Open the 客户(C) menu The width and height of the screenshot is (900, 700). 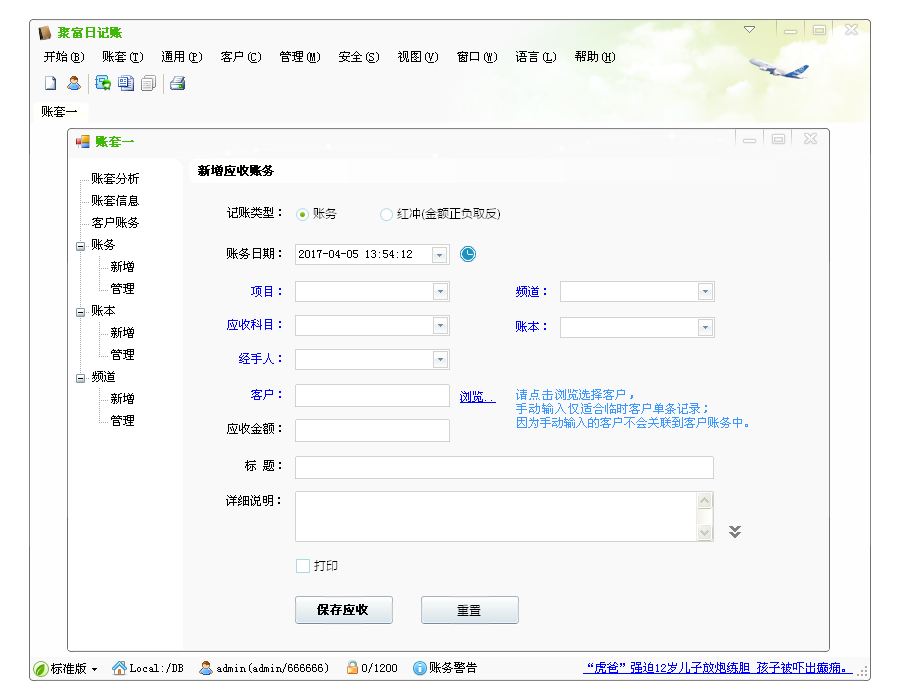click(240, 57)
